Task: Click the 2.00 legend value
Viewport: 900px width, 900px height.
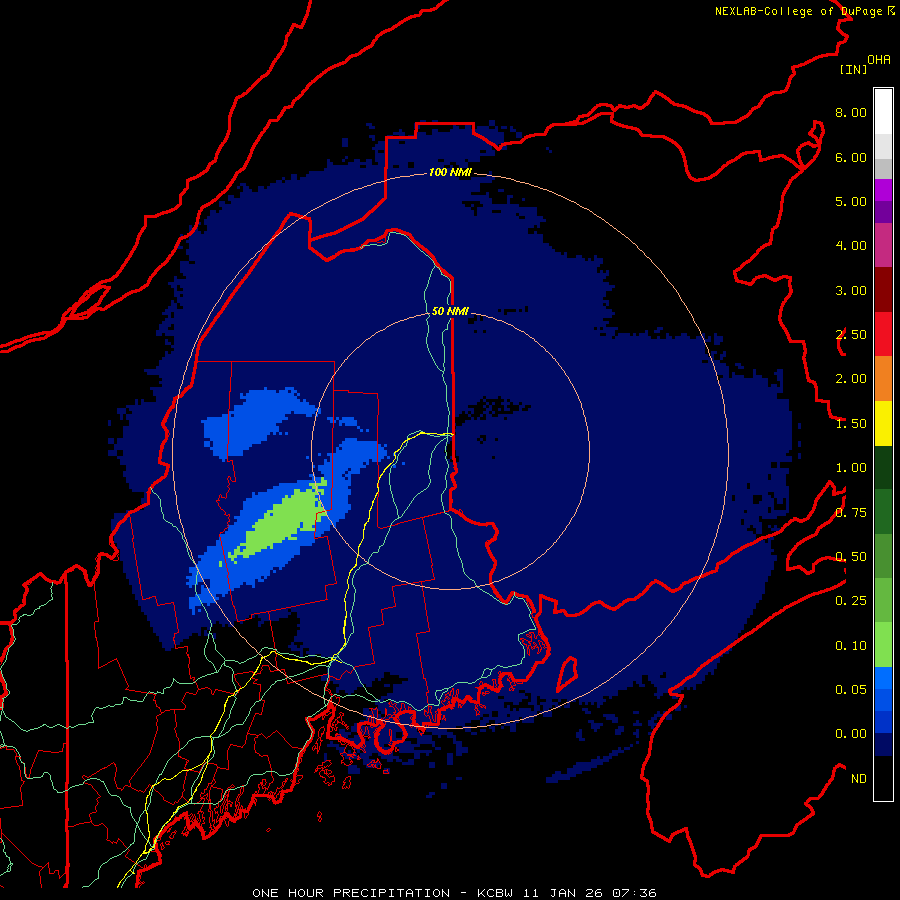Action: (851, 379)
